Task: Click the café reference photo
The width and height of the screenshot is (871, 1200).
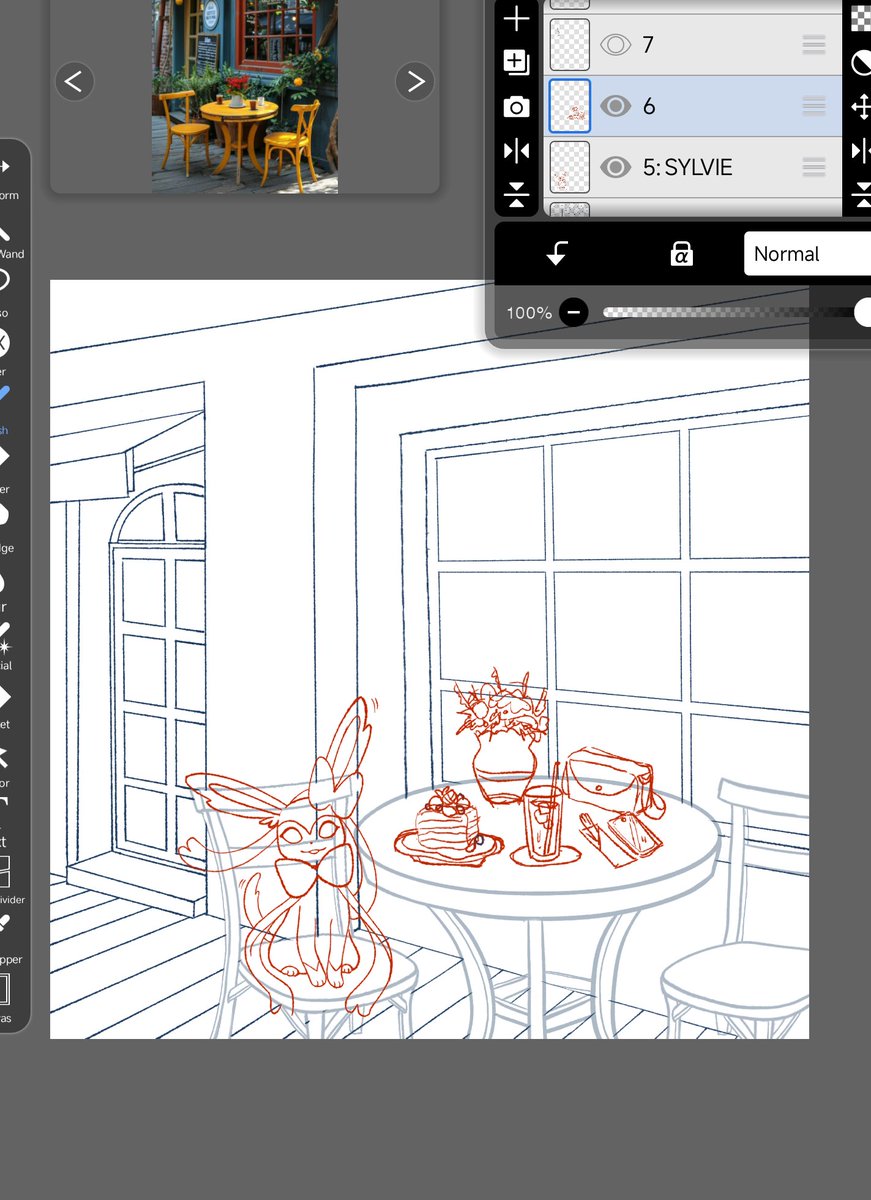Action: pos(245,96)
